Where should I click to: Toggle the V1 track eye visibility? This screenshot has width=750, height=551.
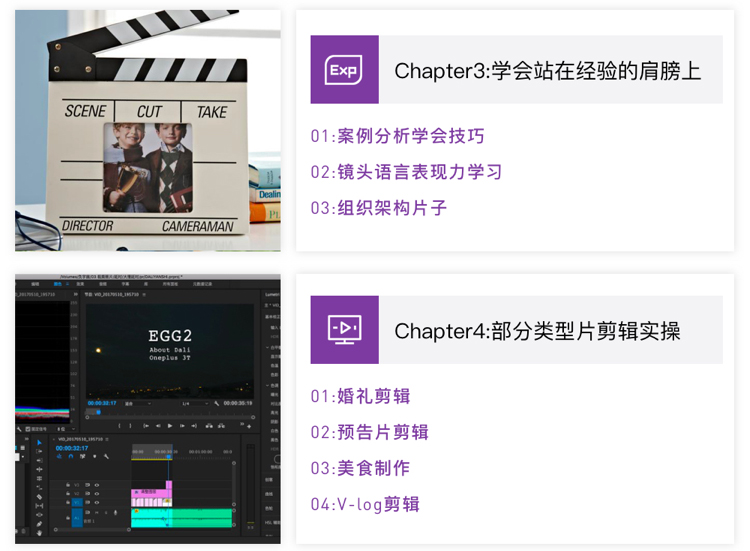pos(97,503)
